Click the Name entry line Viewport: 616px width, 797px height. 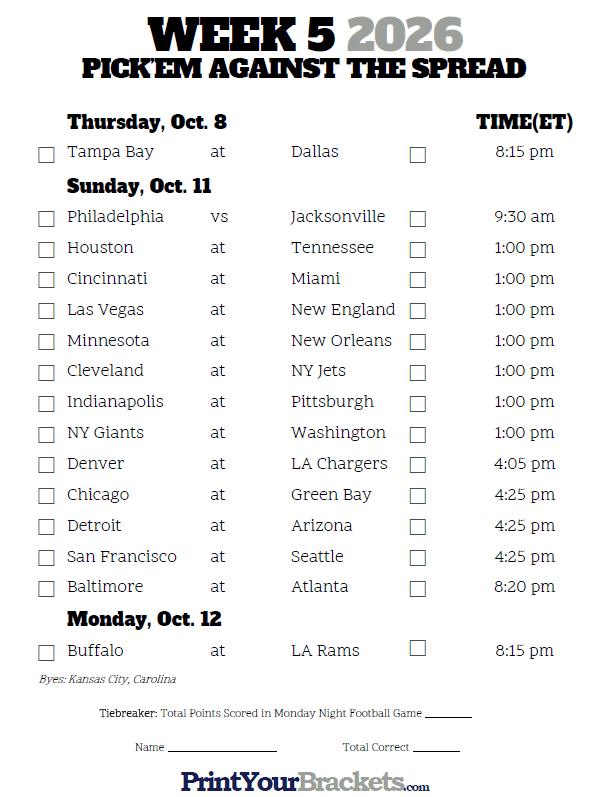click(222, 747)
